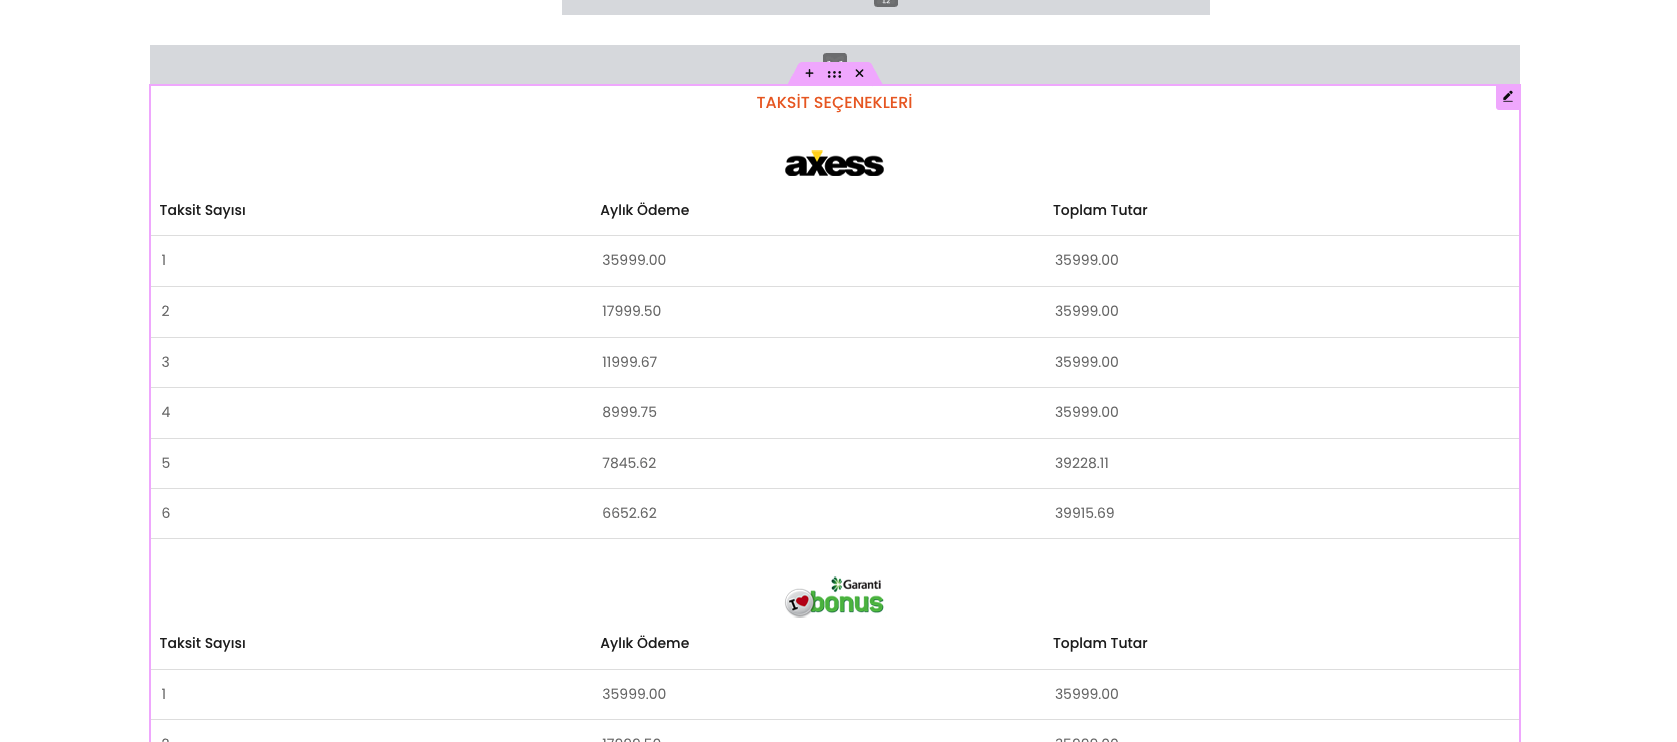
Task: Click Toplam Tutar header in bonus table
Action: (1100, 643)
